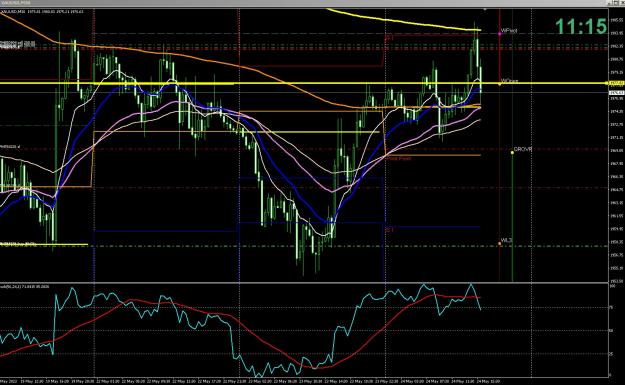Image resolution: width=625 pixels, height=385 pixels.
Task: Click the chart shift triangle marker at top
Action: [x=485, y=9]
